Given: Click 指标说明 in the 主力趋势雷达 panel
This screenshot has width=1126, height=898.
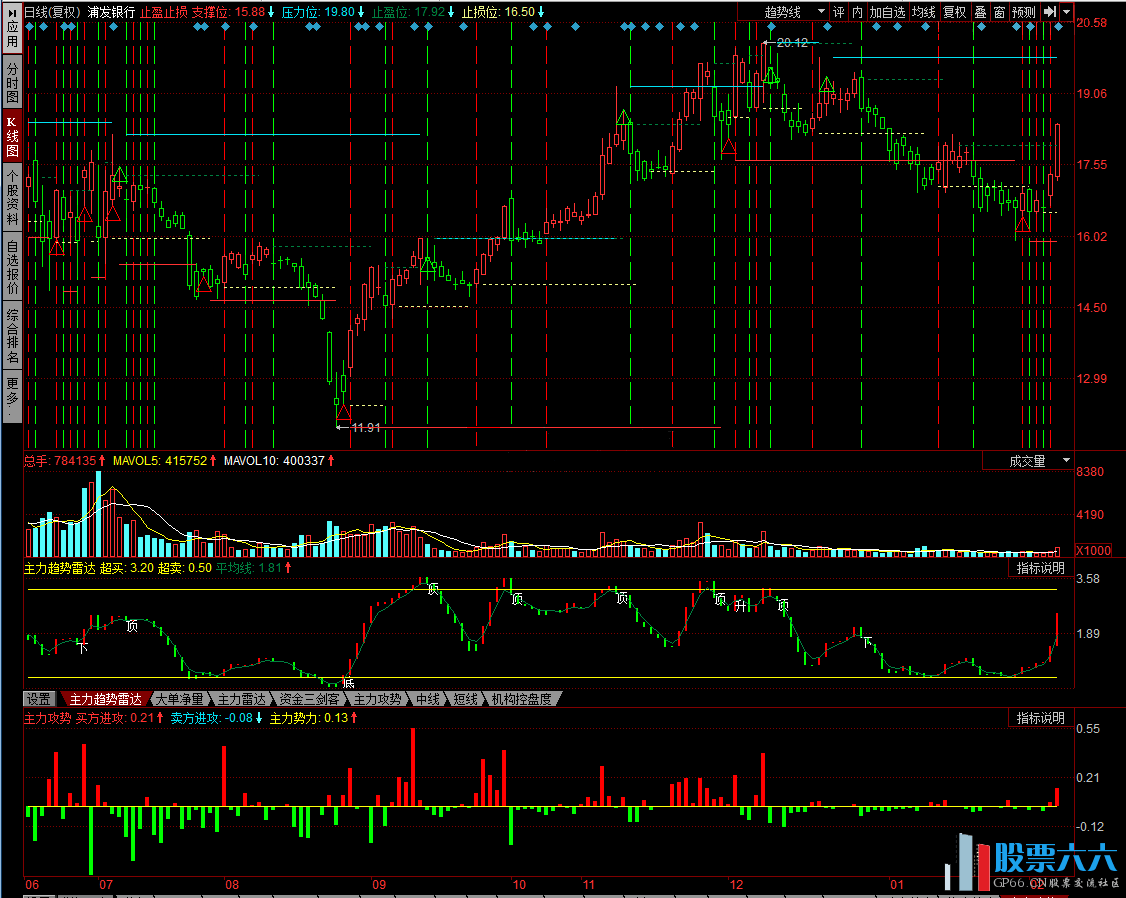Looking at the screenshot, I should [1040, 568].
